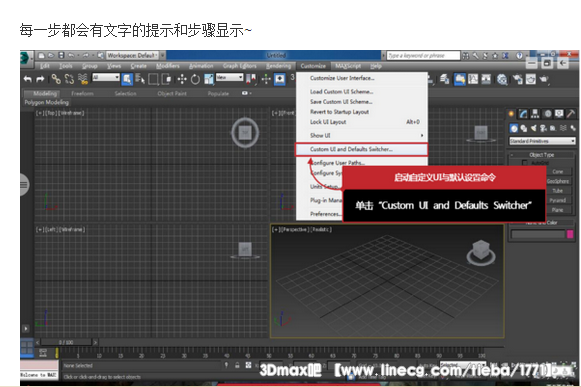Select the Select and Link chain icon

pyautogui.click(x=56, y=79)
